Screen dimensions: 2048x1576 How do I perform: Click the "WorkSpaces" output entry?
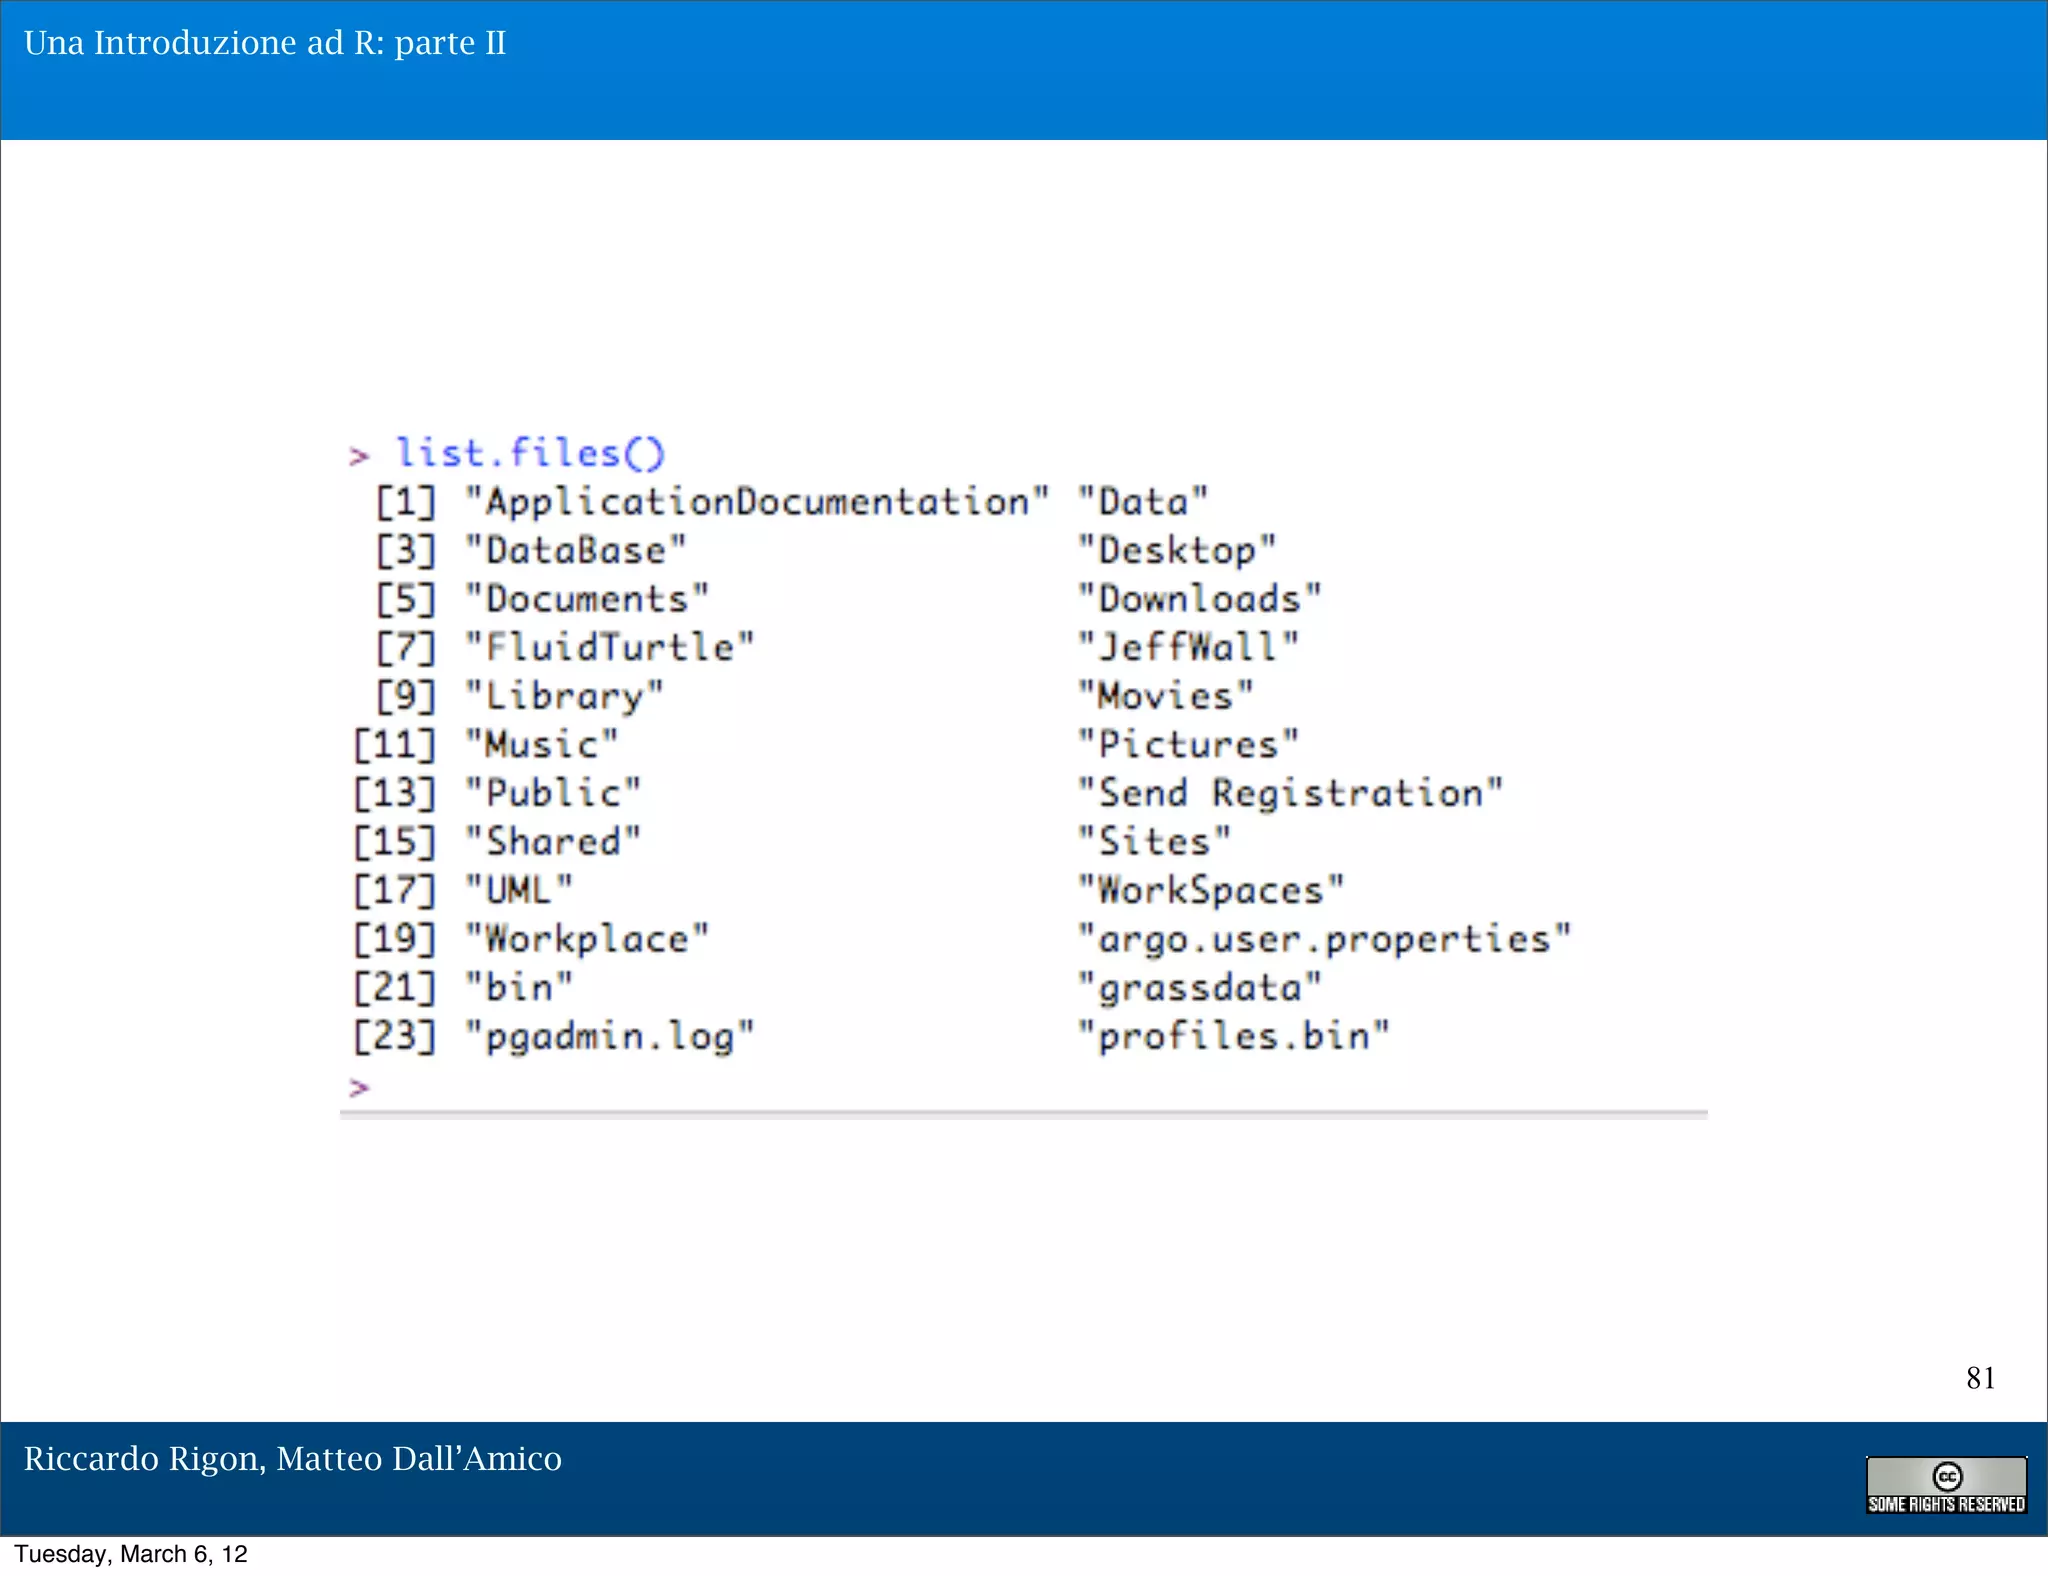point(1210,890)
